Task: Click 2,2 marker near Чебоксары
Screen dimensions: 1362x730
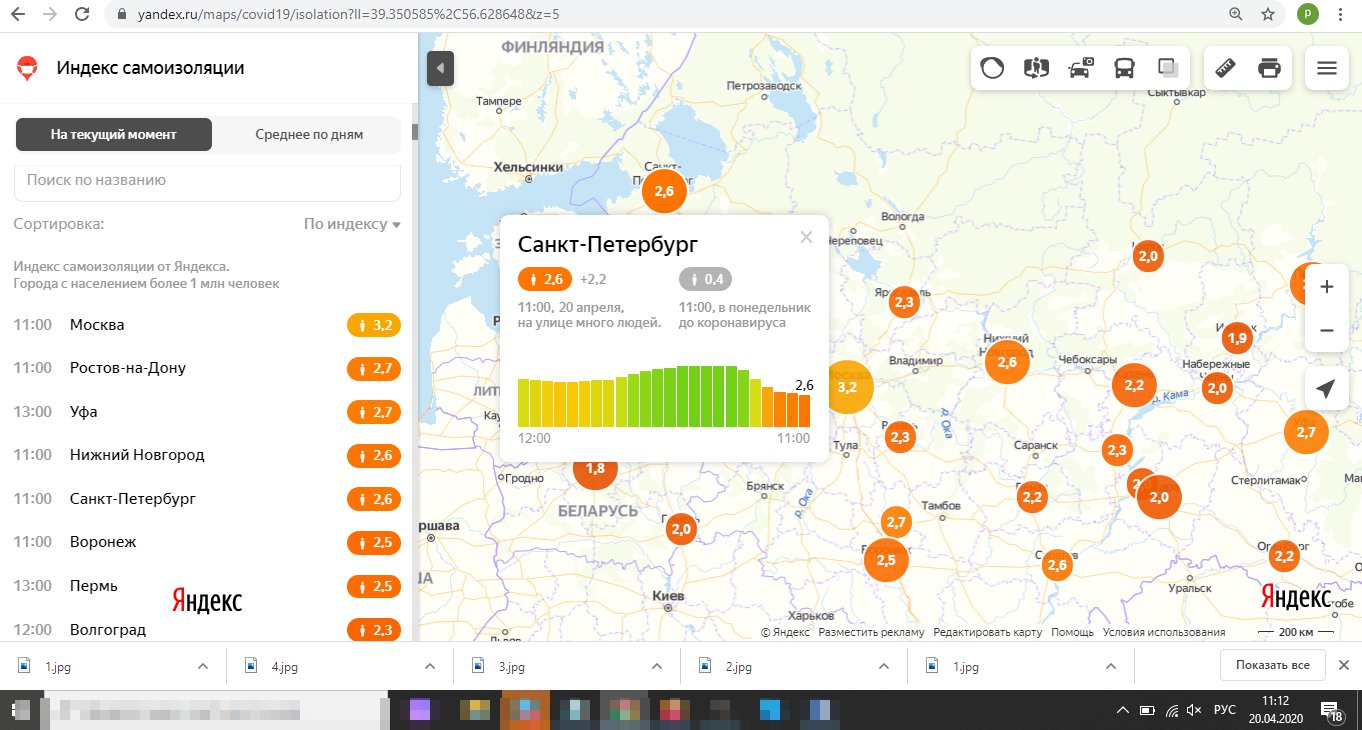Action: pos(1134,385)
